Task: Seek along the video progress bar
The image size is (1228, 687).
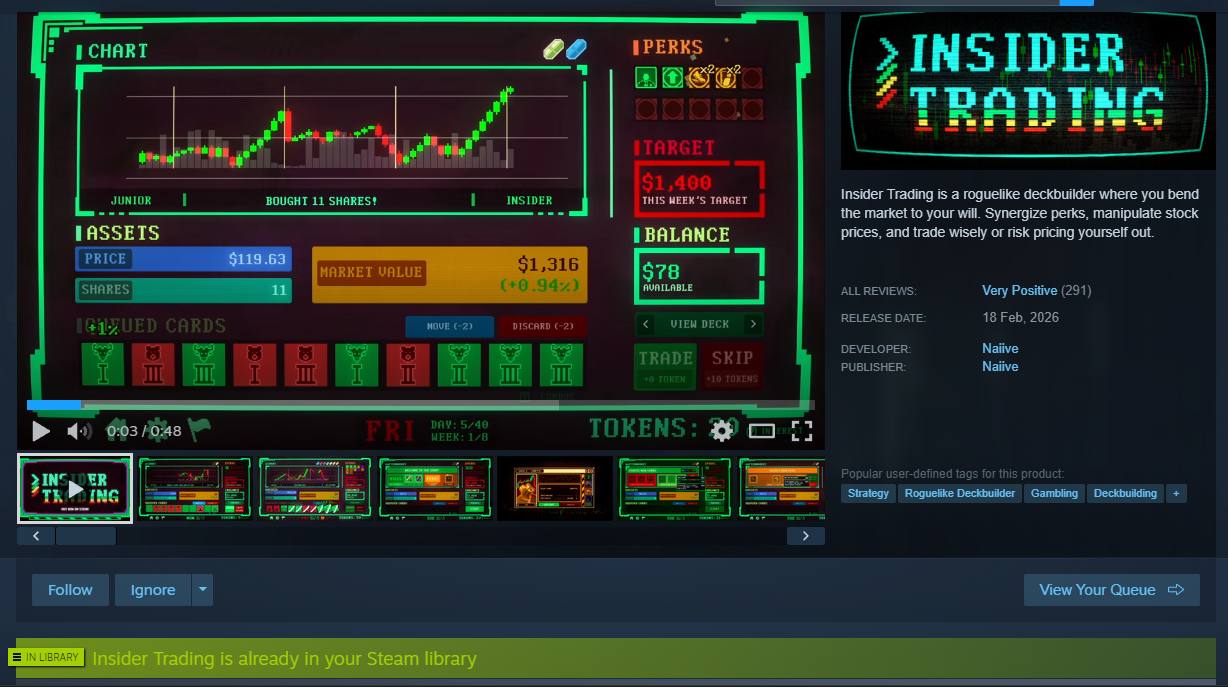Action: (x=421, y=404)
